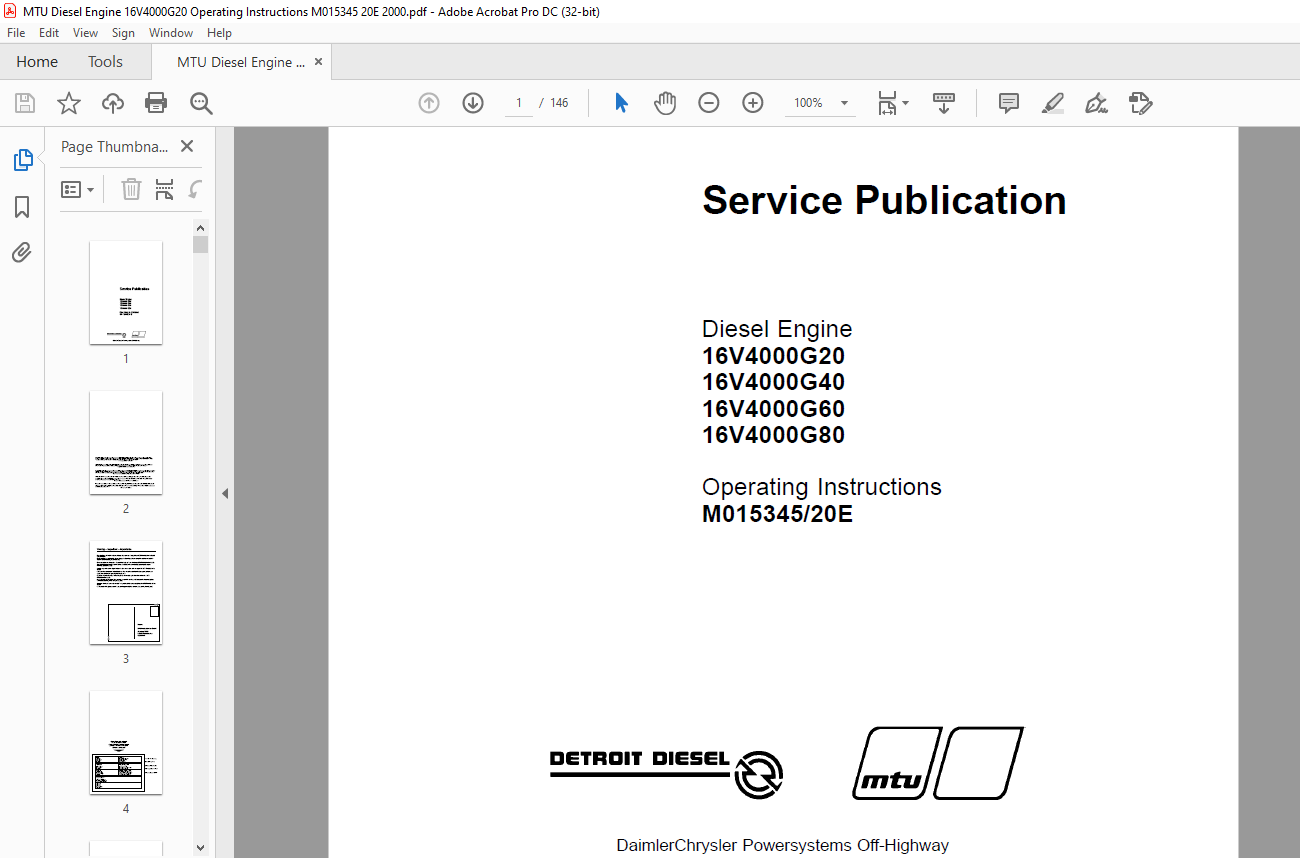Screen dimensions: 1300x858
Task: Upload the file to cloud
Action: [x=113, y=103]
